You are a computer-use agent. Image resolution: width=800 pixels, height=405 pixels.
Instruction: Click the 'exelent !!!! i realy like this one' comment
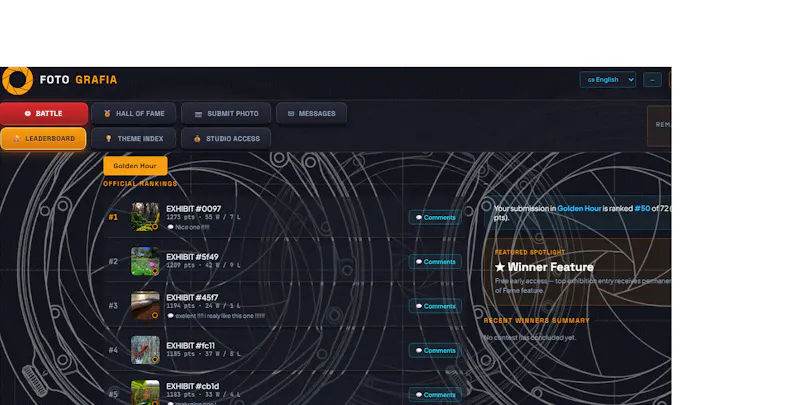click(220, 316)
